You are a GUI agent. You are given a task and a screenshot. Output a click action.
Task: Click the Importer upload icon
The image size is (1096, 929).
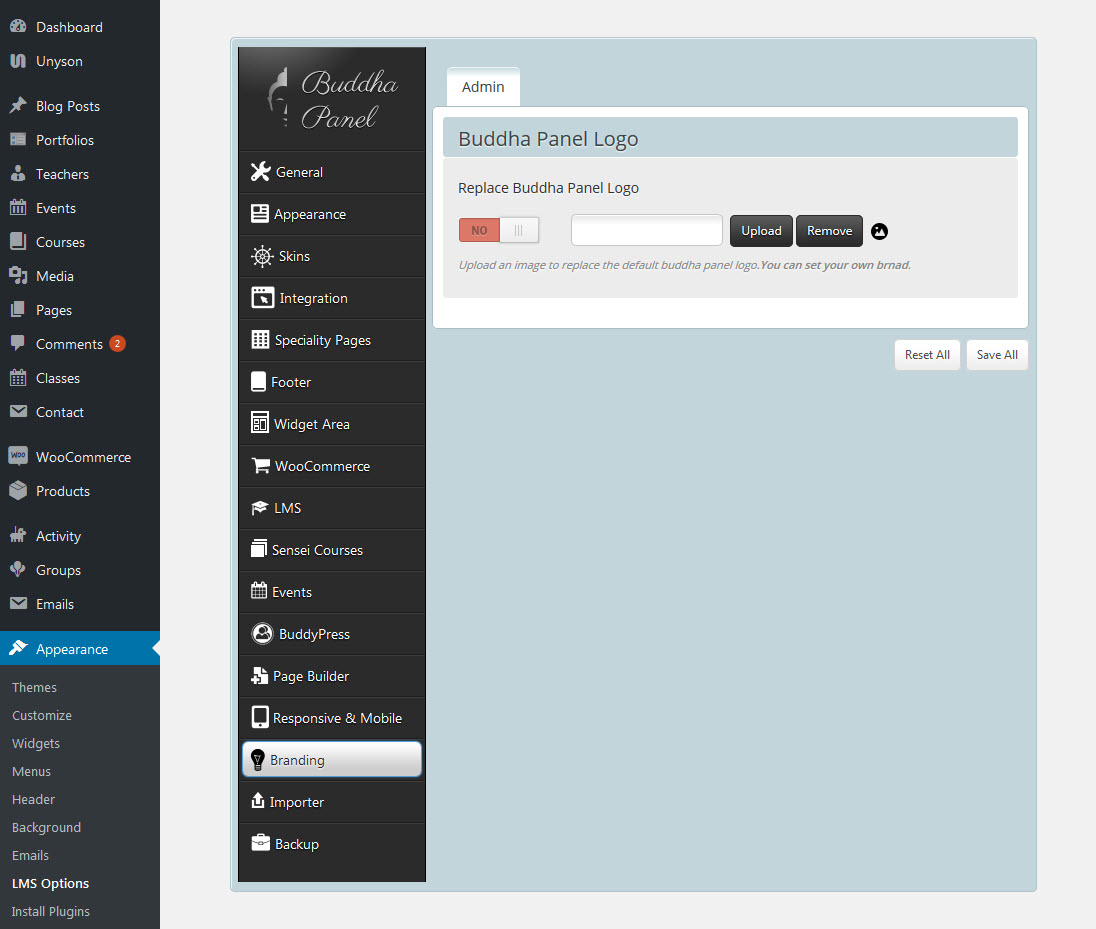tap(258, 802)
